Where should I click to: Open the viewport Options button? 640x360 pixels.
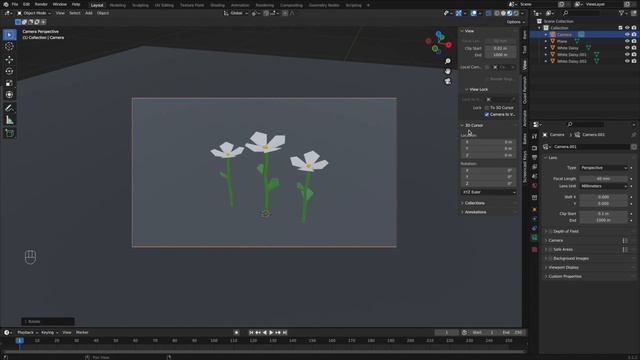[515, 22]
